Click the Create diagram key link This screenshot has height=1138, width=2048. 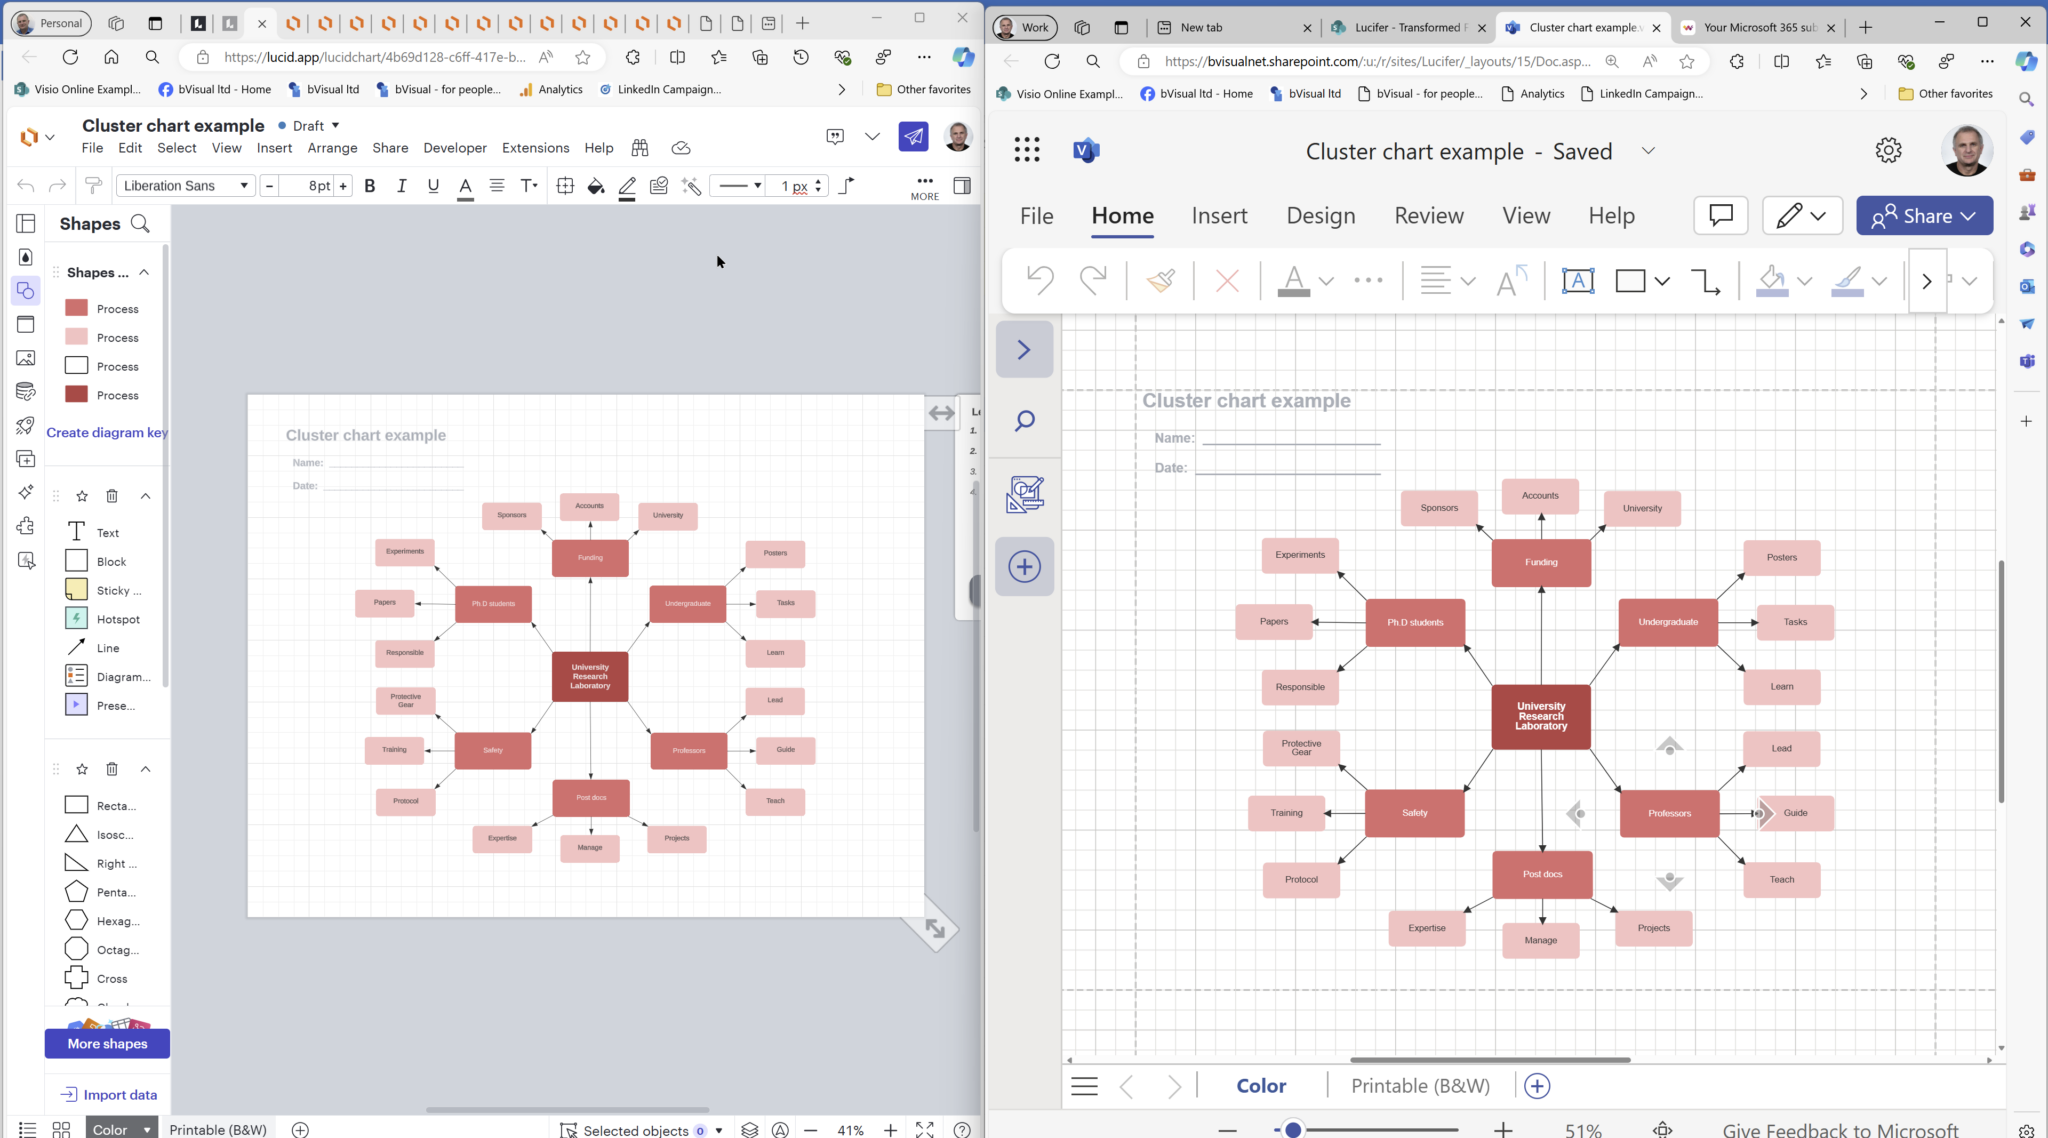[x=107, y=432]
